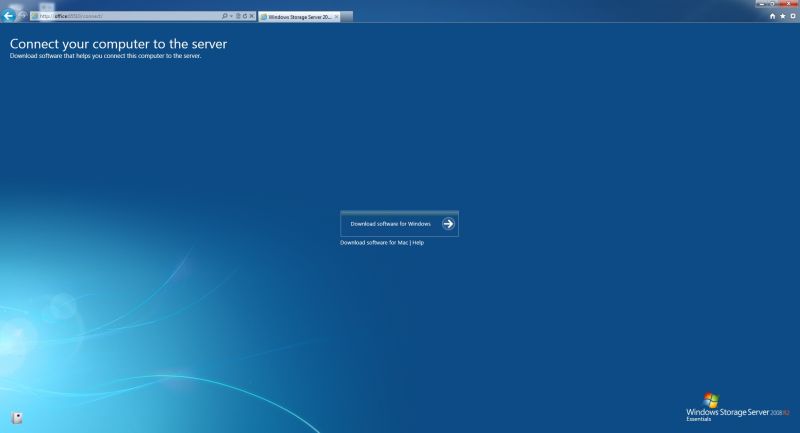Viewport: 800px width, 433px height.
Task: Close the Windows Storage Server tab
Action: click(336, 17)
